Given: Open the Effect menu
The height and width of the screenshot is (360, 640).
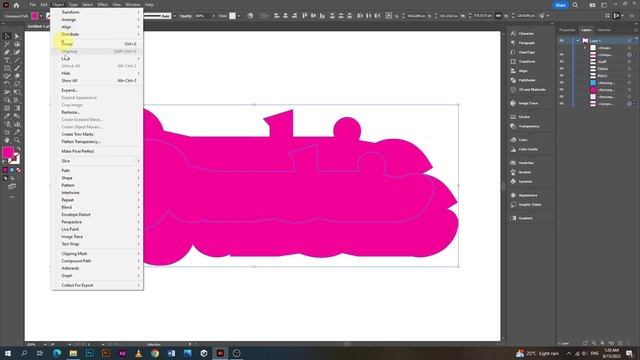Looking at the screenshot, I should pyautogui.click(x=102, y=5).
